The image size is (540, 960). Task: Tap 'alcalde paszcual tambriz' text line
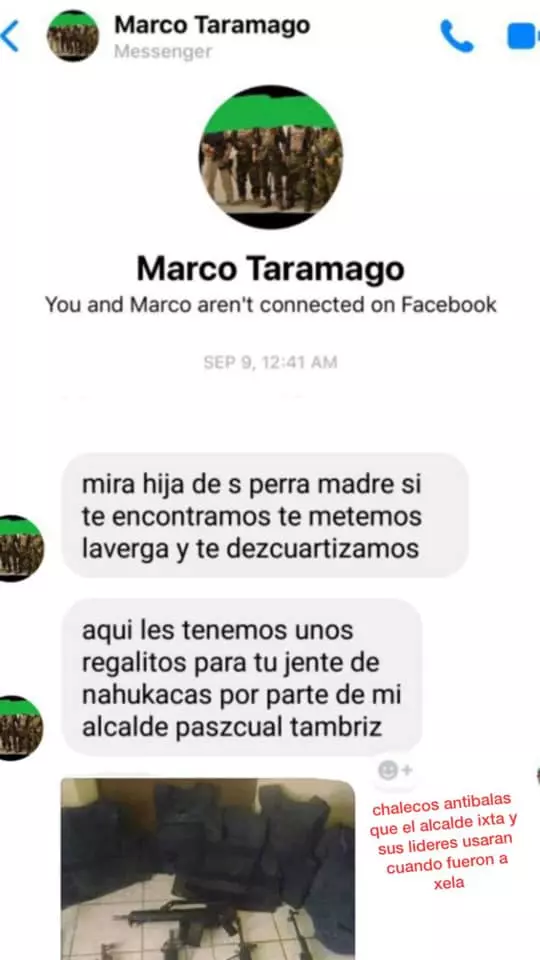[x=231, y=727]
